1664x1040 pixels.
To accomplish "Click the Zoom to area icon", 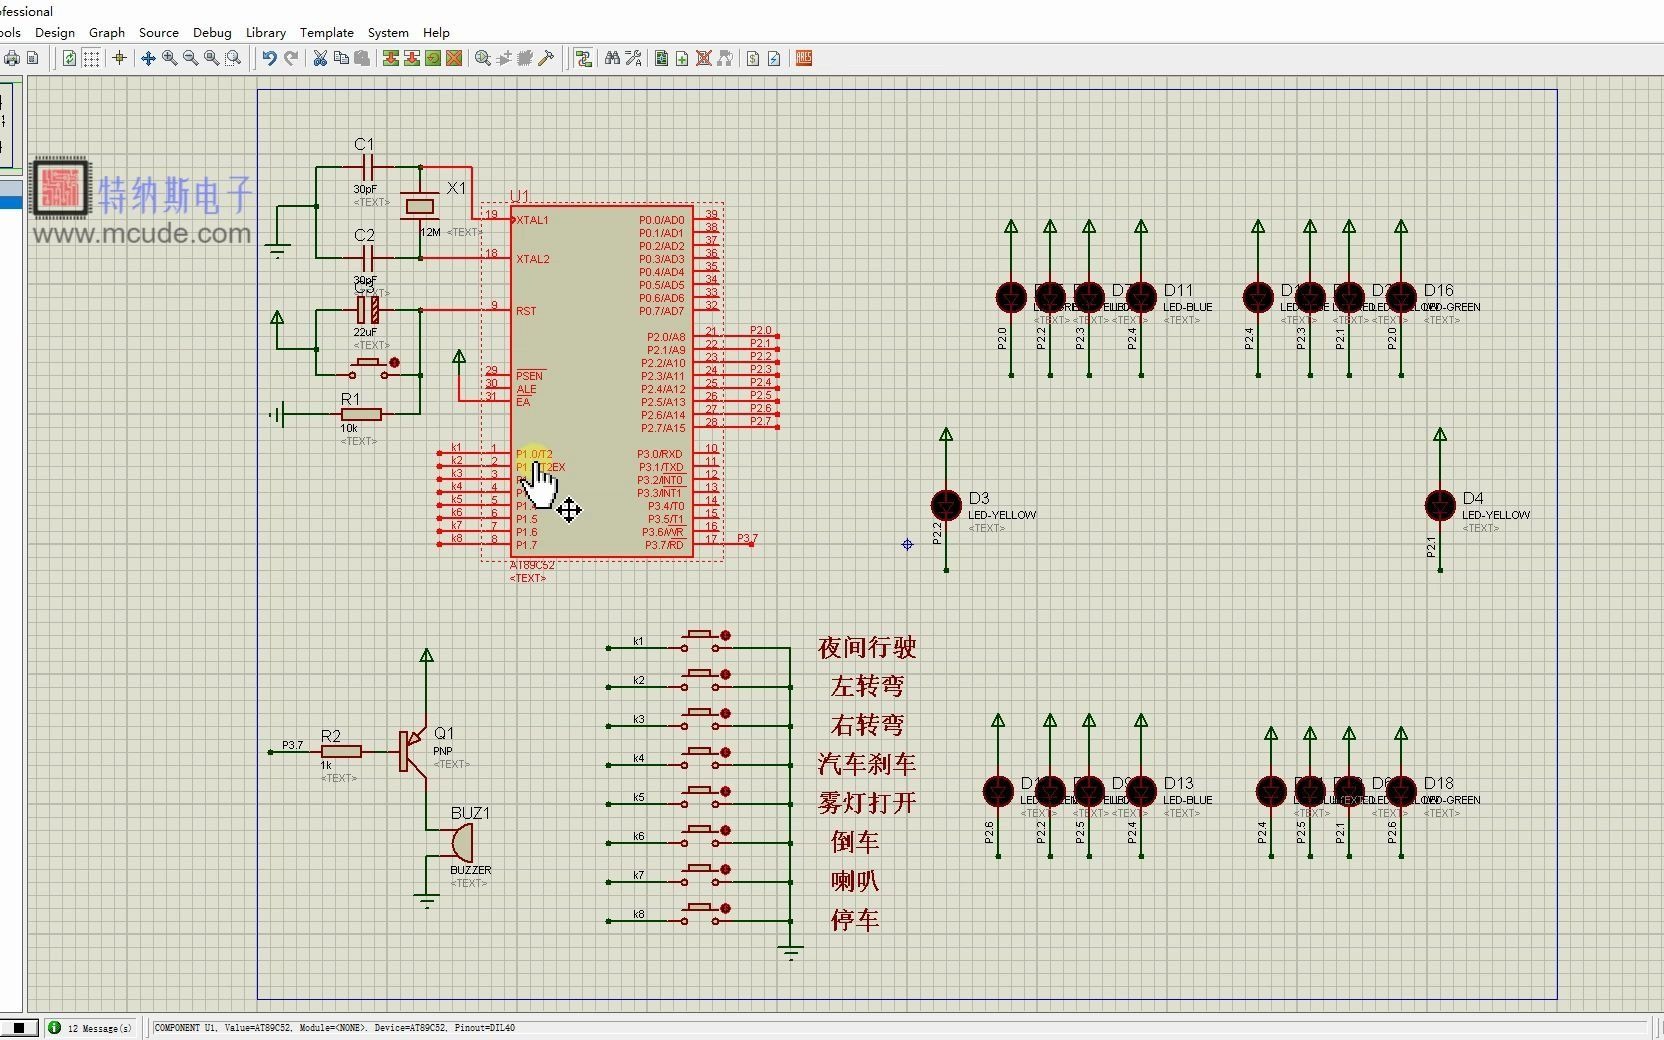I will [x=233, y=58].
